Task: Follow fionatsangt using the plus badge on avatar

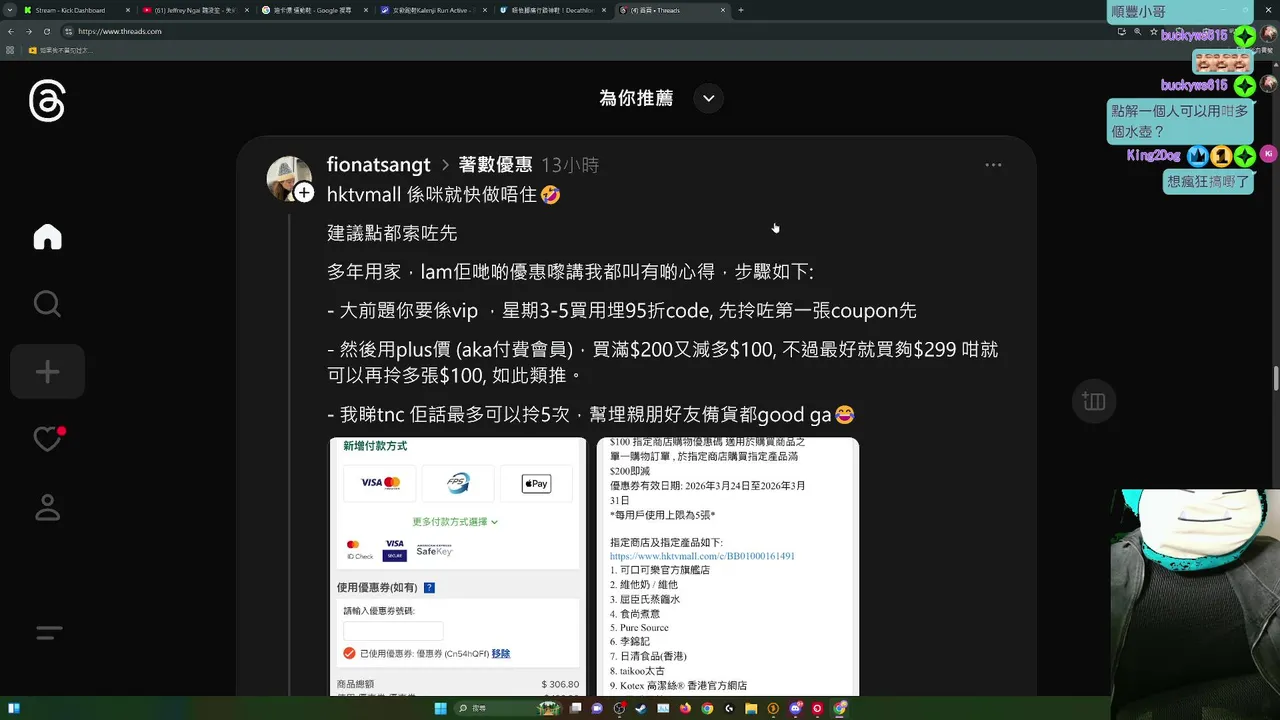Action: (x=304, y=192)
